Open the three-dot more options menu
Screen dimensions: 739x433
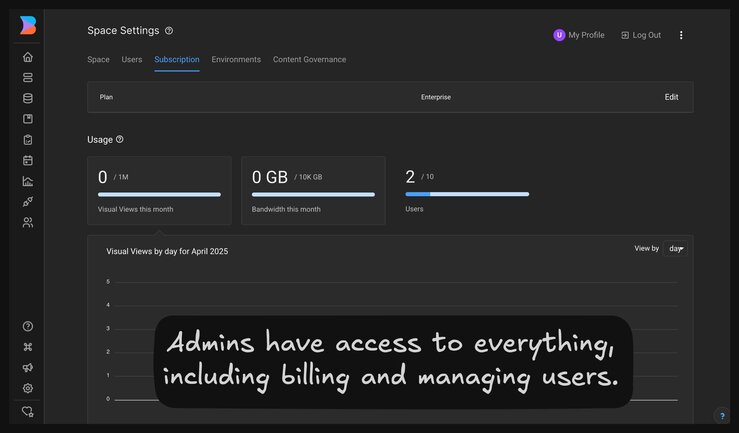point(681,35)
